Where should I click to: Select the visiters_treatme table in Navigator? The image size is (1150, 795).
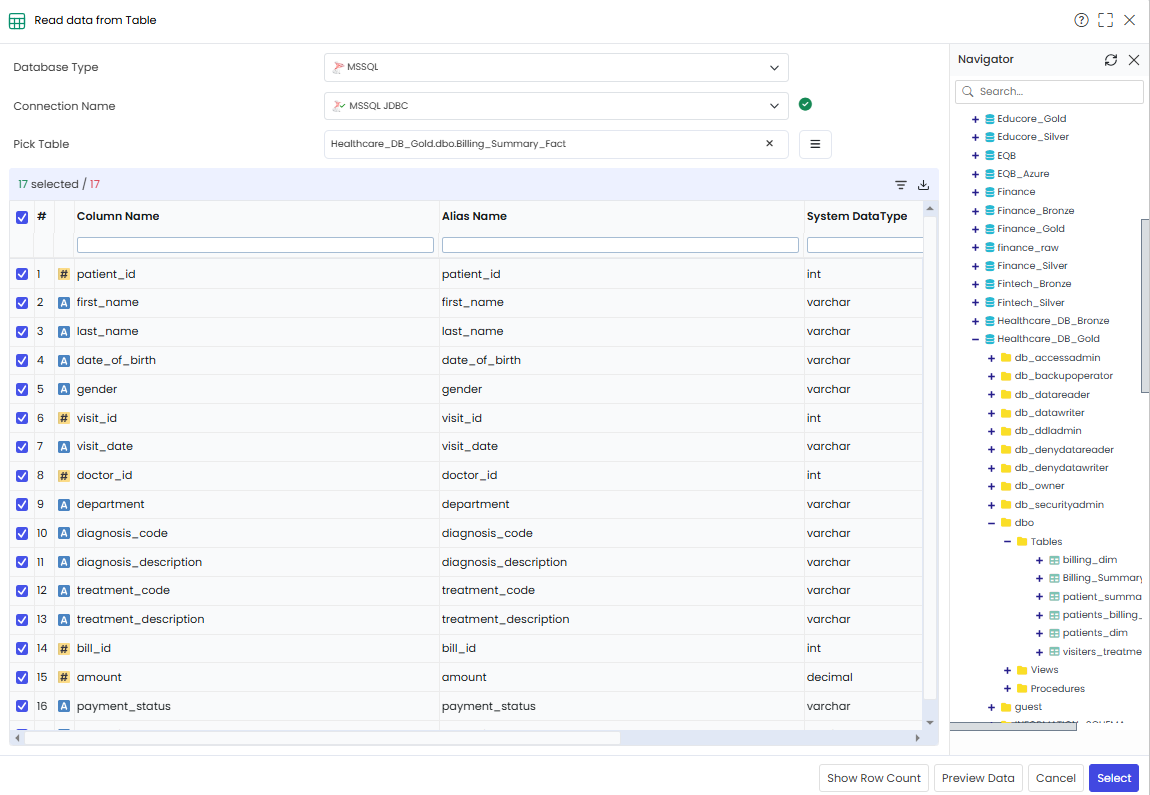[1102, 651]
